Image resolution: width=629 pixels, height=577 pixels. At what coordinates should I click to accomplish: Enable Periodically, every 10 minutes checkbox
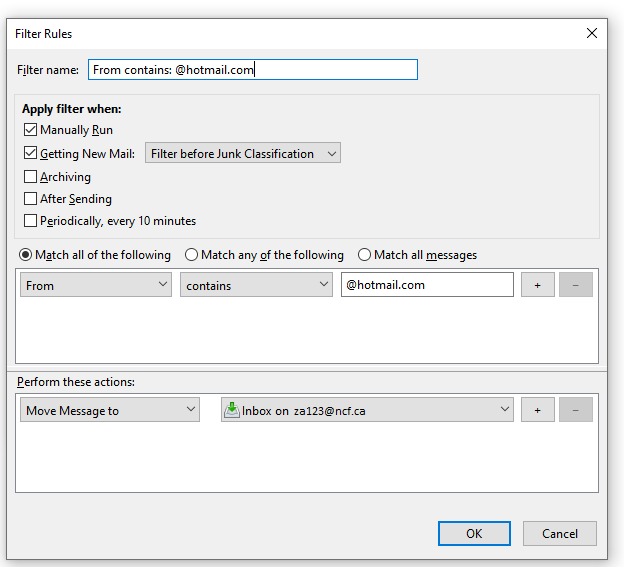point(30,220)
